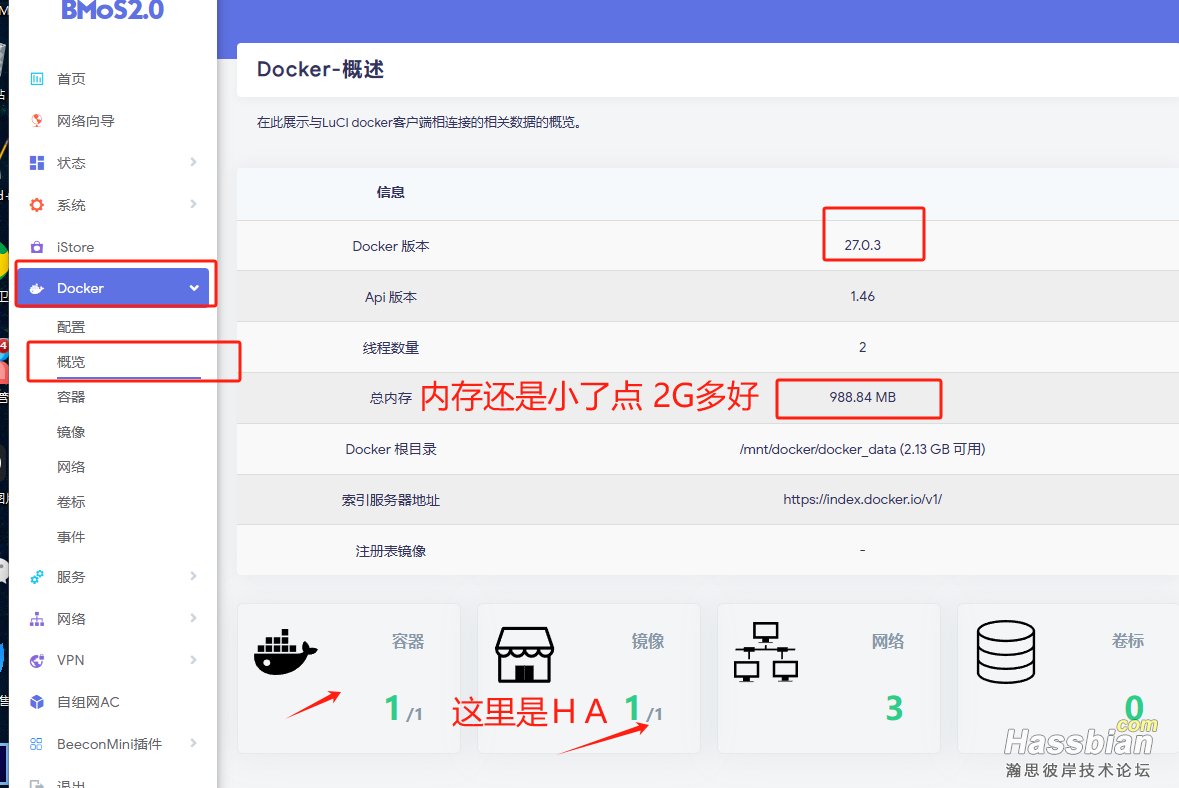Viewport: 1179px width, 788px height.
Task: Click the 网络 card title link
Action: pyautogui.click(x=887, y=641)
